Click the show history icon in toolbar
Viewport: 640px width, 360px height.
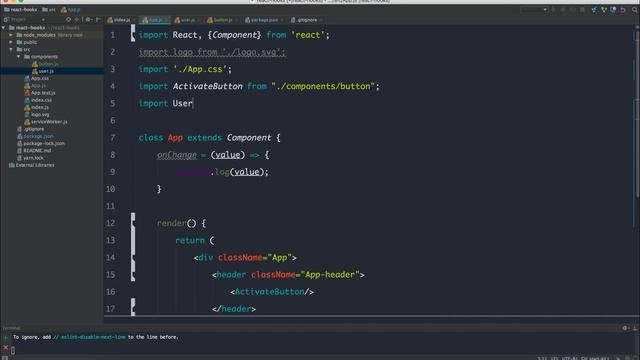613,9
